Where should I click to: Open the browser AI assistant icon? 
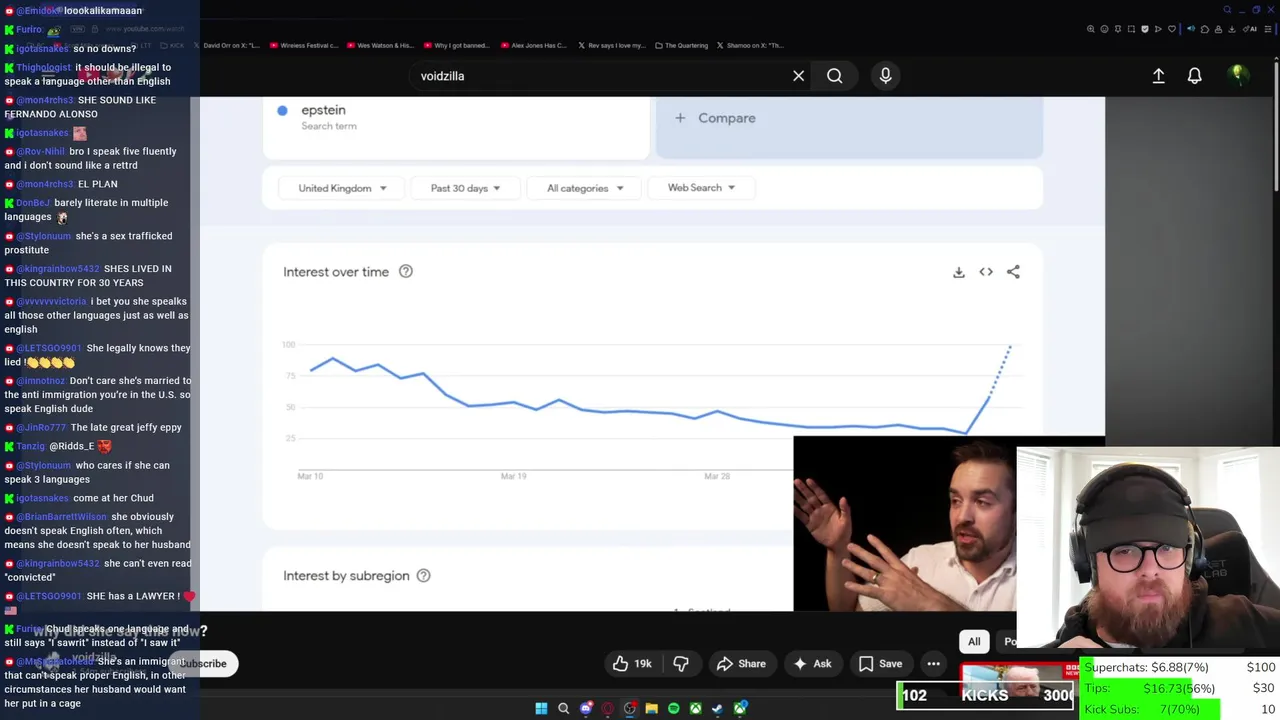pos(1250,29)
